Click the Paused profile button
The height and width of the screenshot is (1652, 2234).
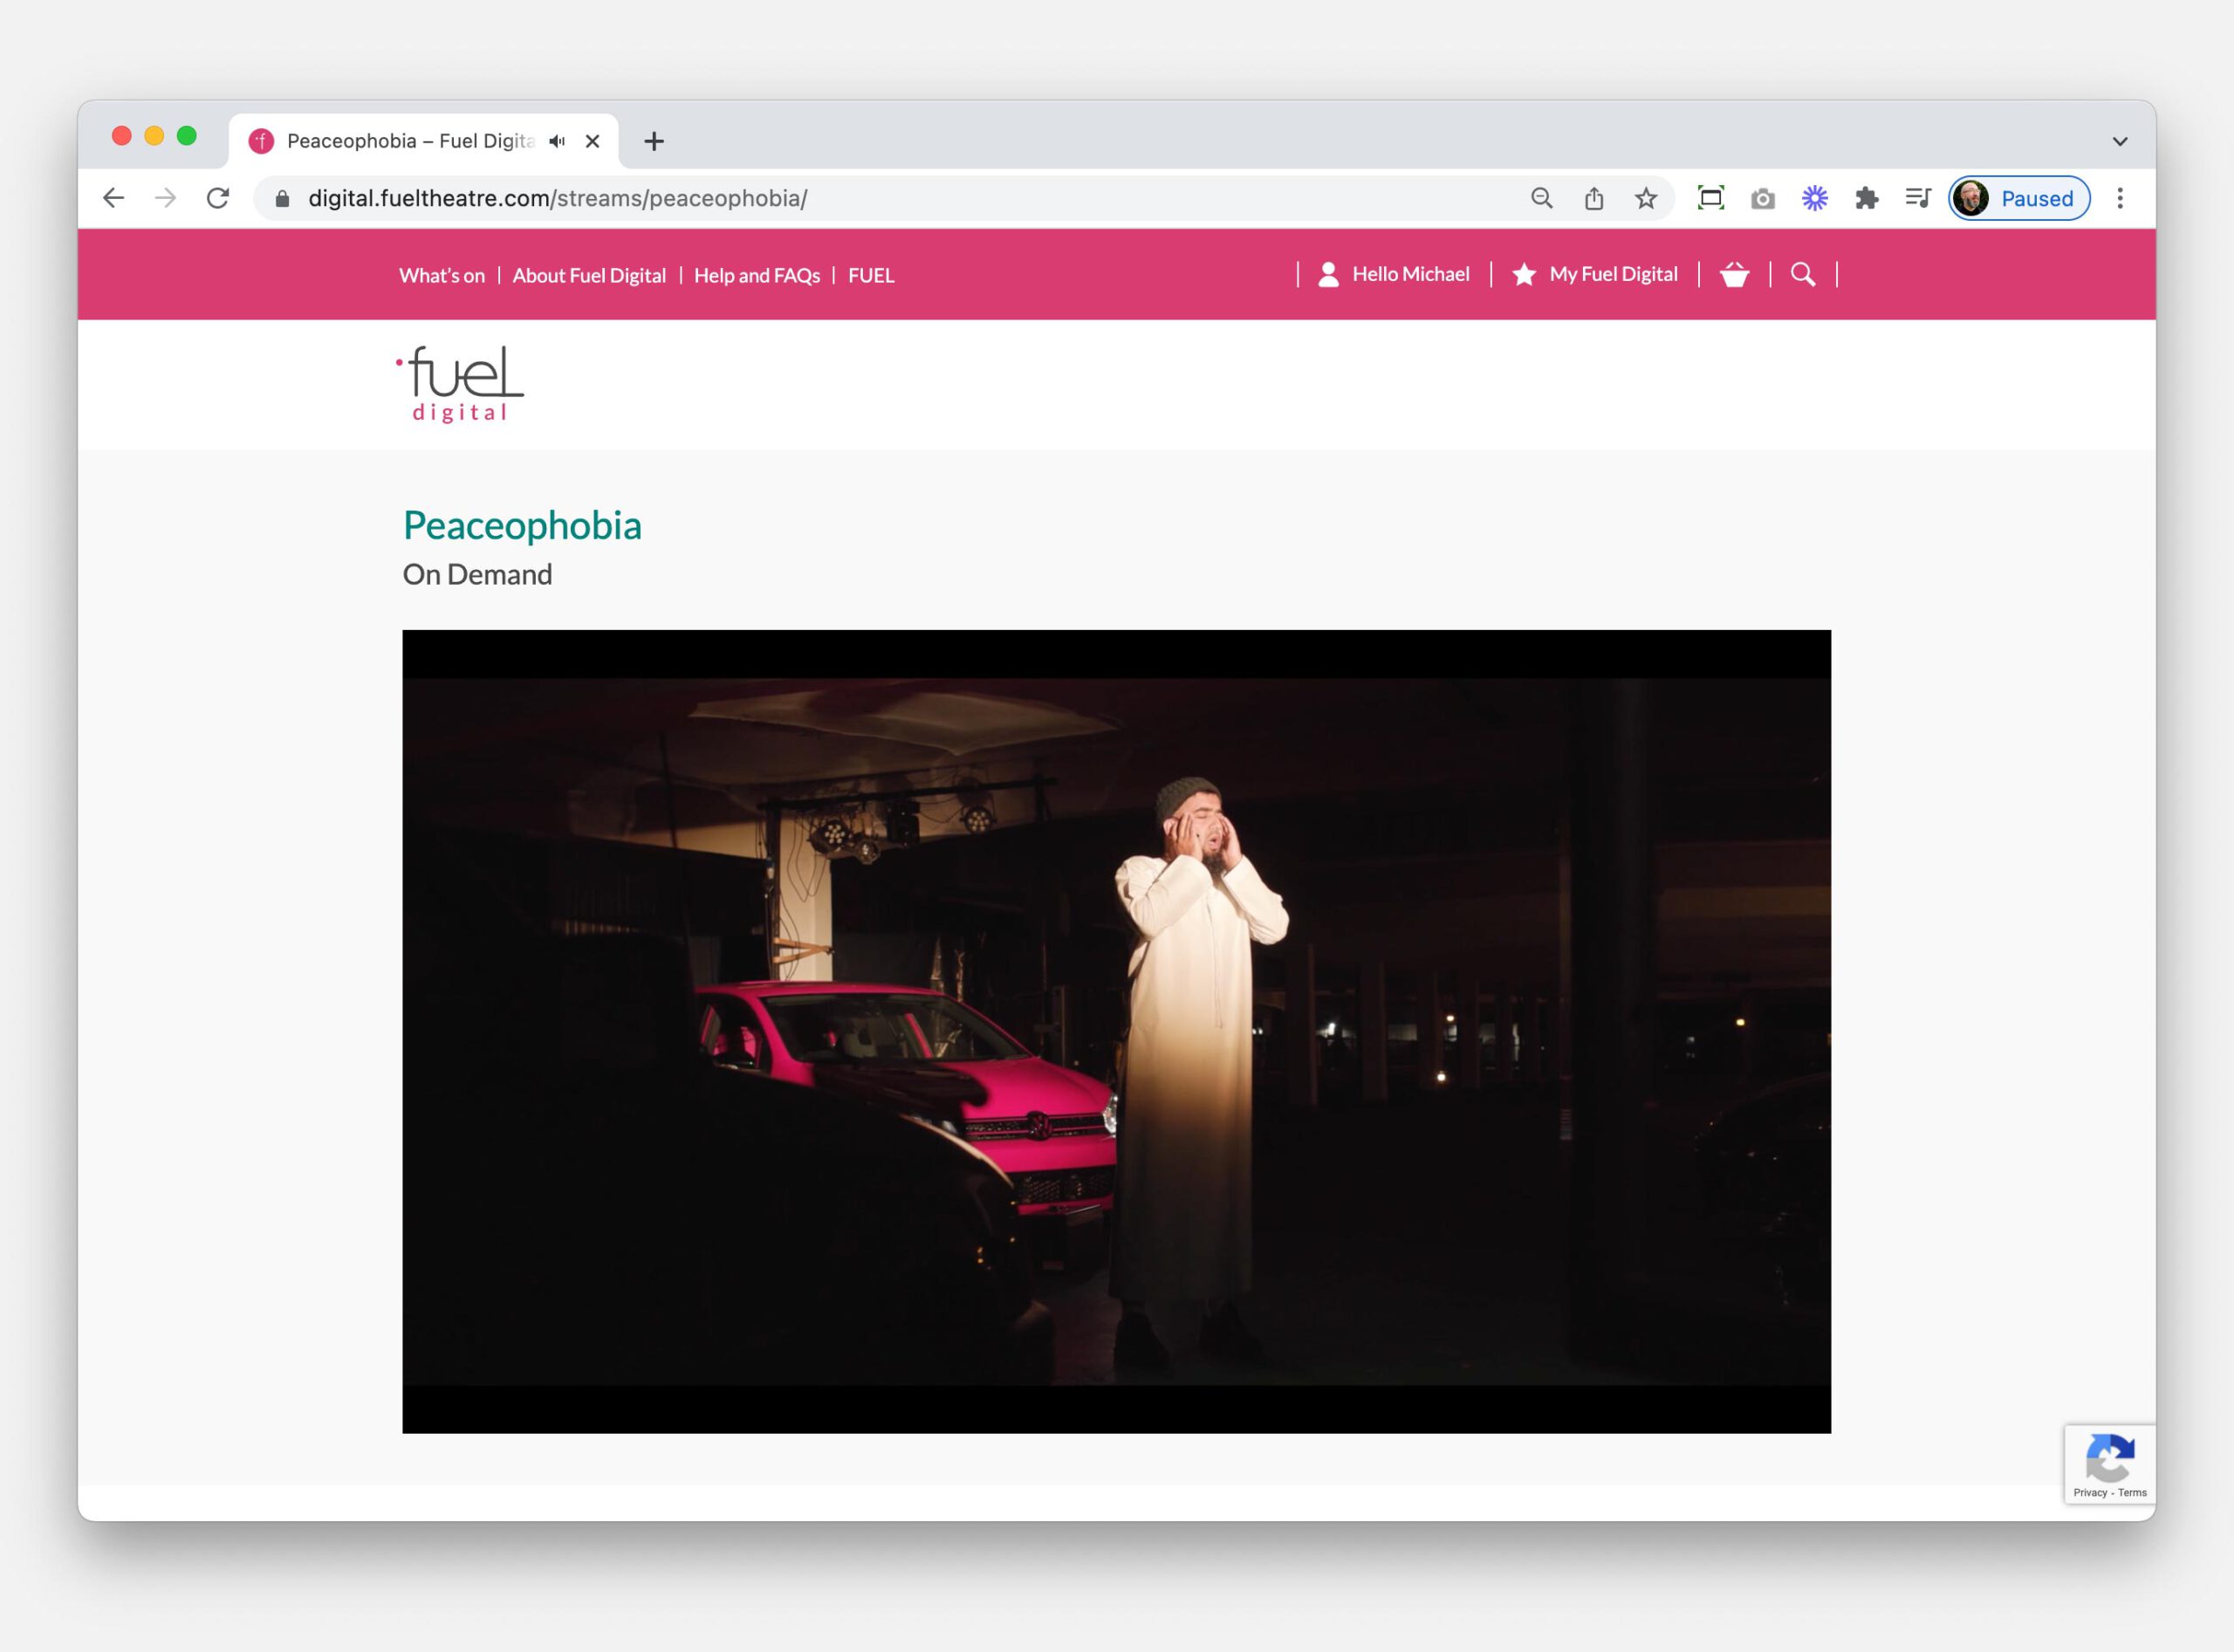[x=2019, y=198]
